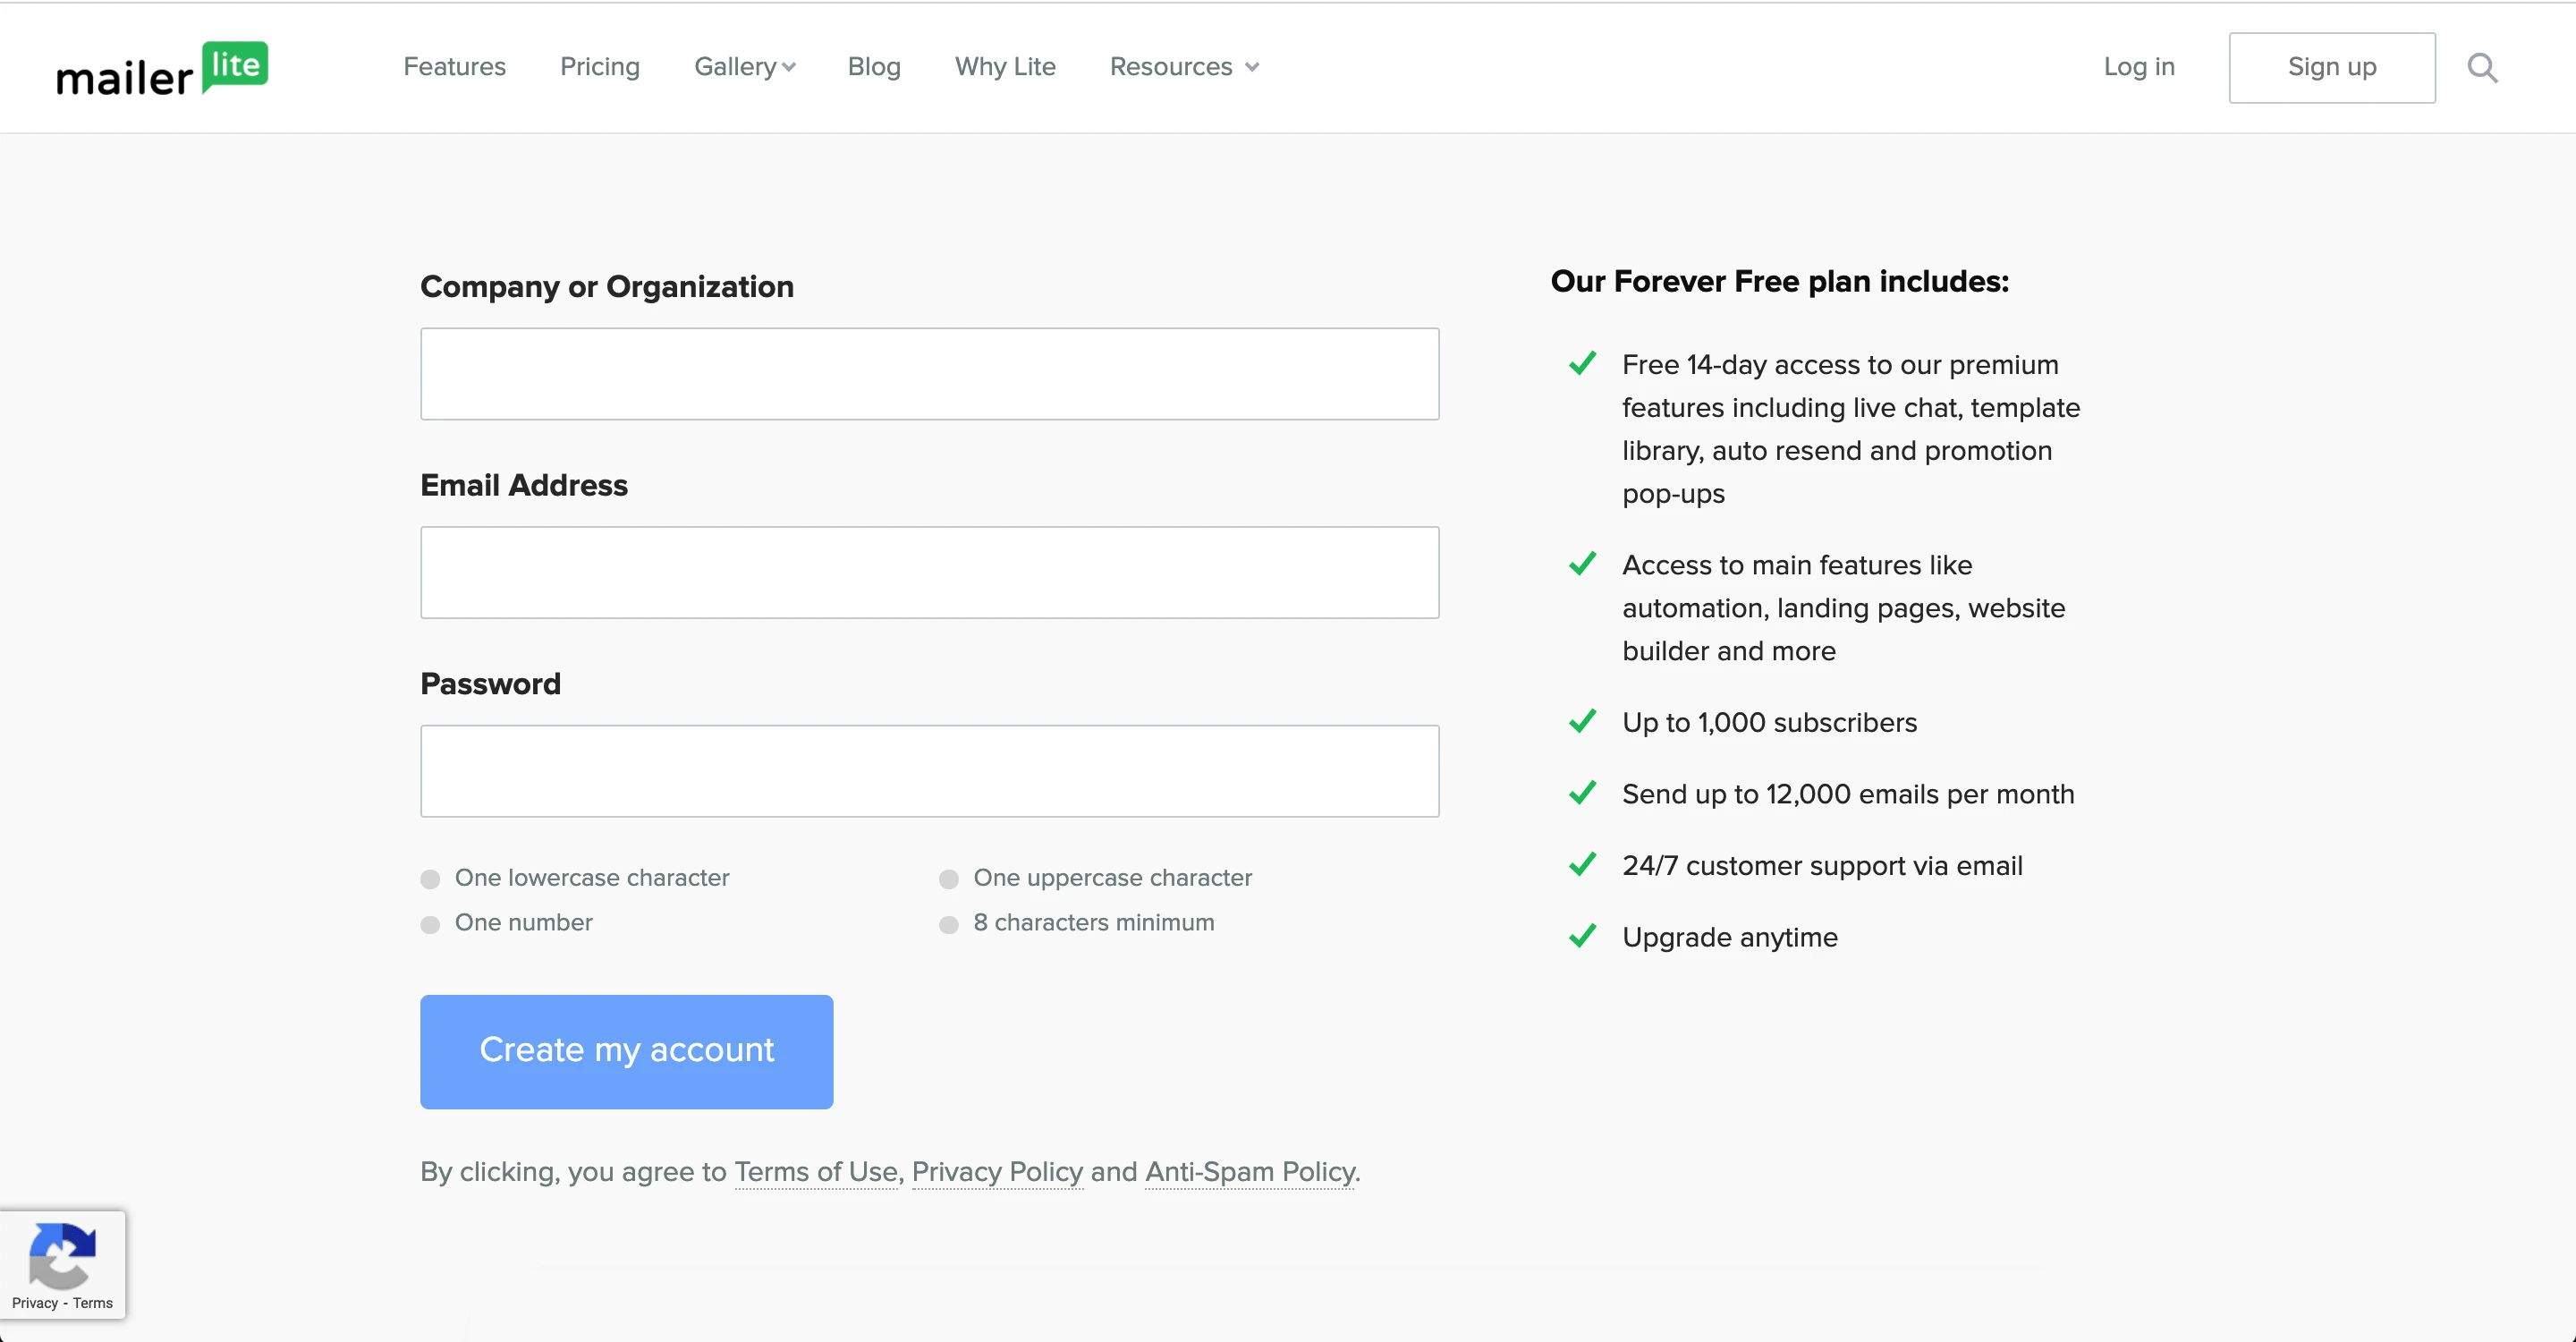Click the reCAPTCHA badge icon
Screen dimensions: 2576x1342
pyautogui.click(x=62, y=1255)
